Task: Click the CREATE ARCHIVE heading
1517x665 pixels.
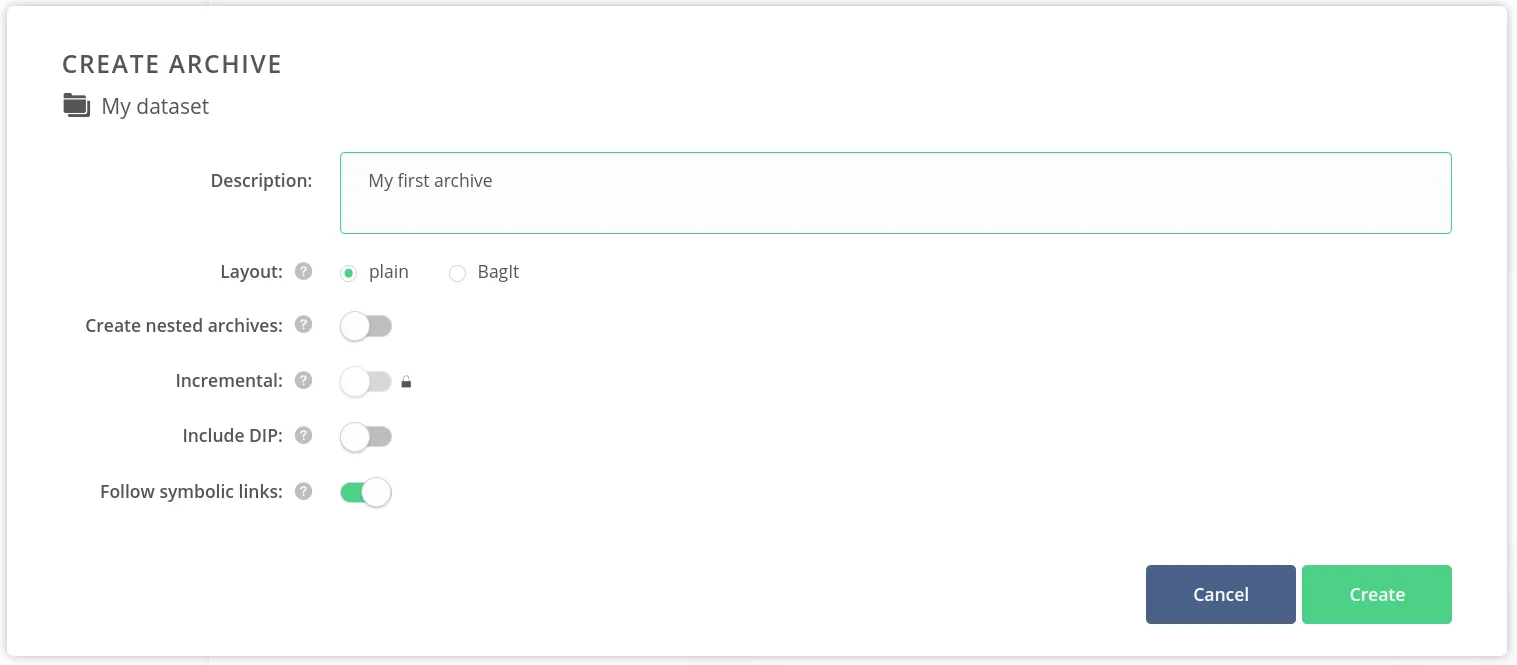Action: click(171, 63)
